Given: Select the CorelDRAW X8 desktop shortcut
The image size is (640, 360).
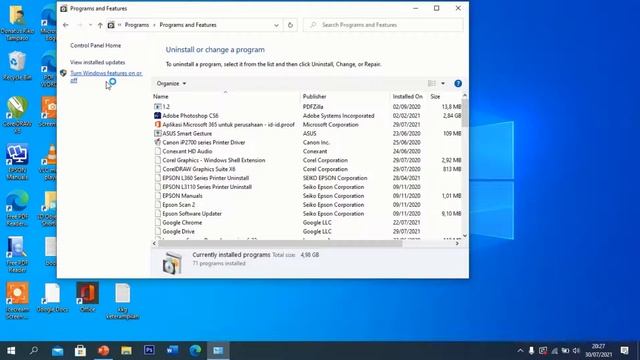Looking at the screenshot, I should click(17, 115).
